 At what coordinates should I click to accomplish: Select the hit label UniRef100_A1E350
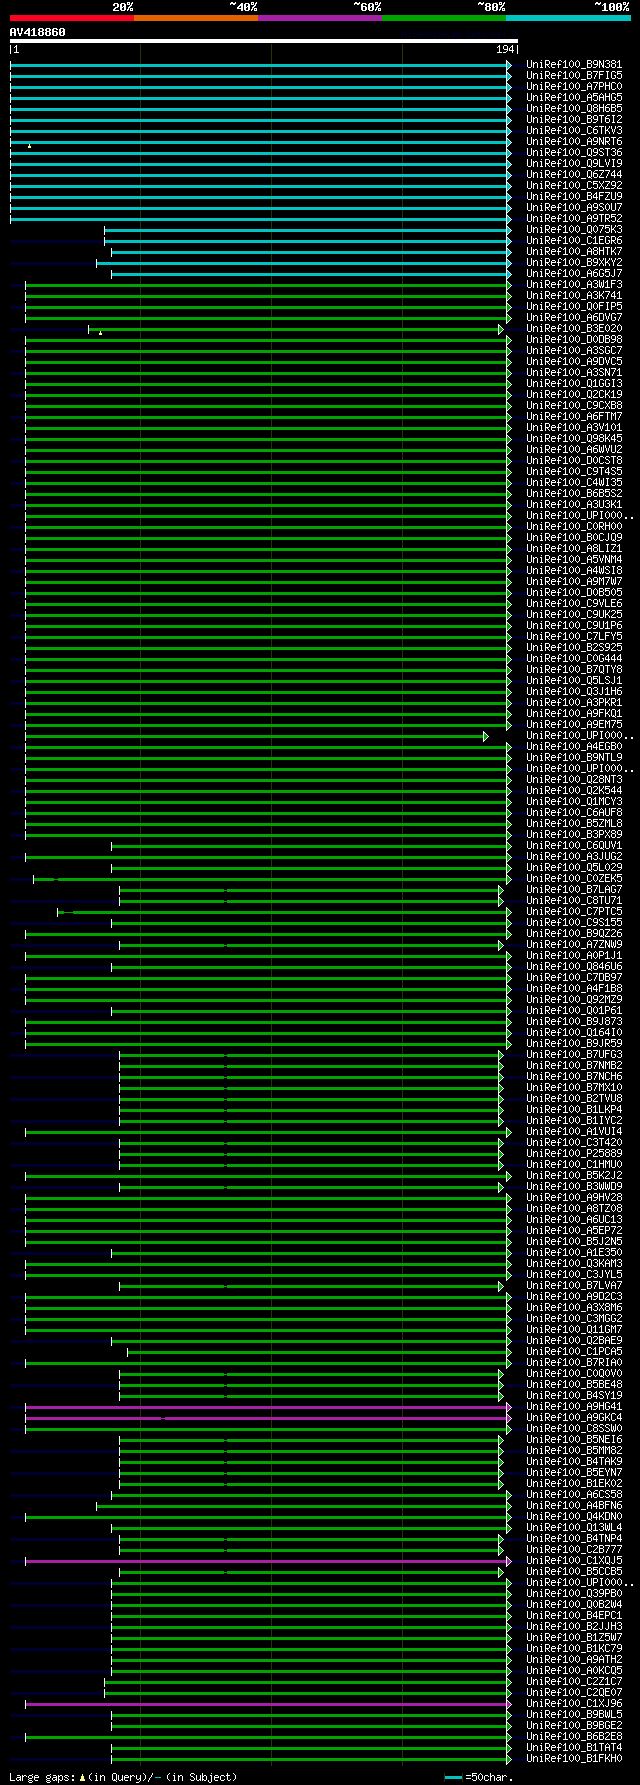pos(574,1252)
